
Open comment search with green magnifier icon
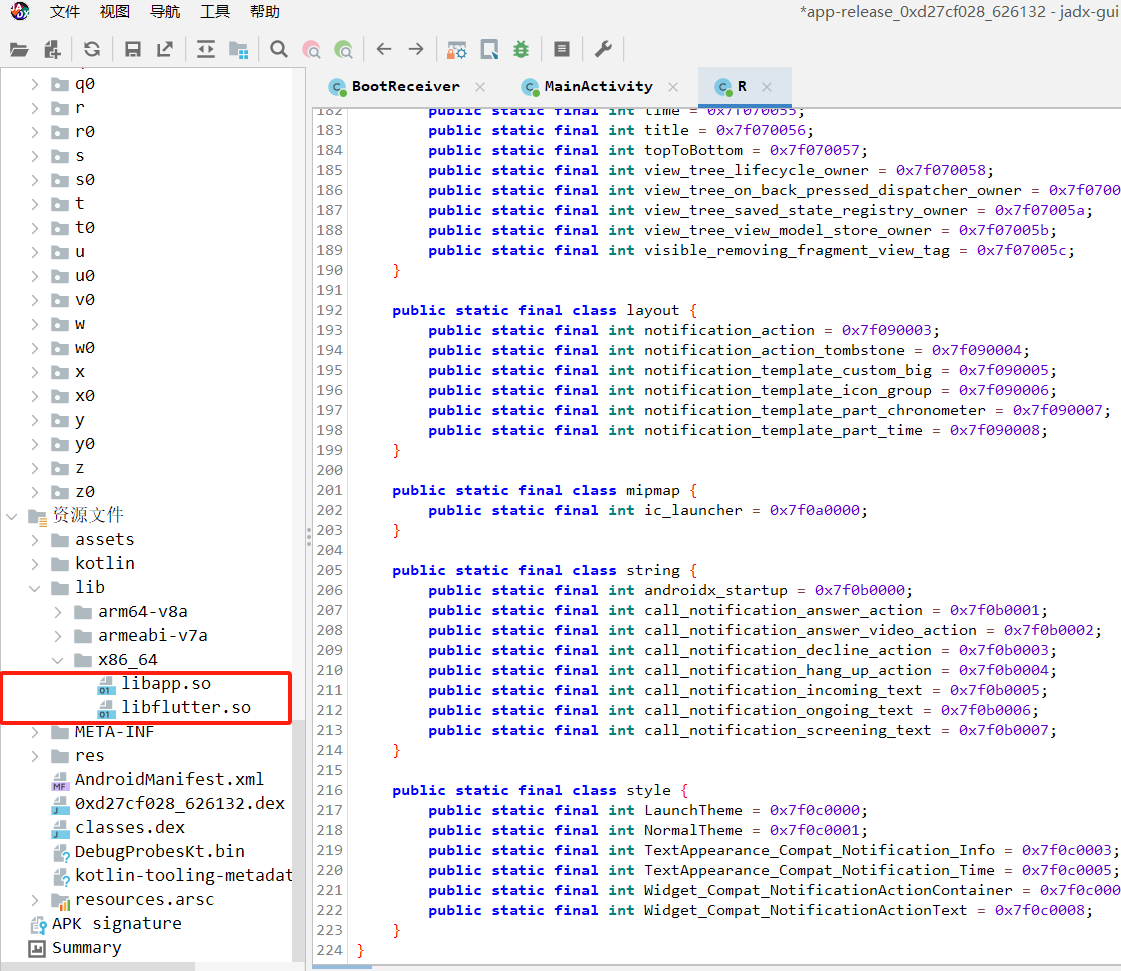coord(344,49)
